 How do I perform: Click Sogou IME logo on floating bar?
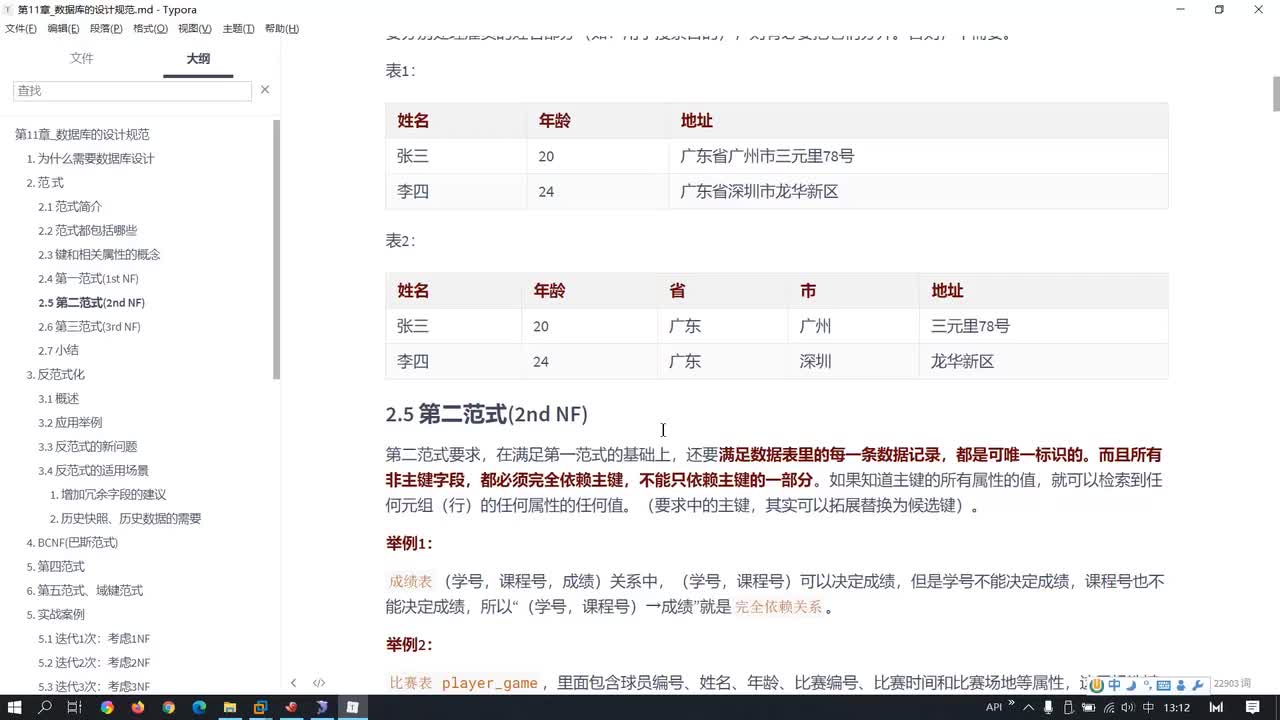tap(1097, 685)
